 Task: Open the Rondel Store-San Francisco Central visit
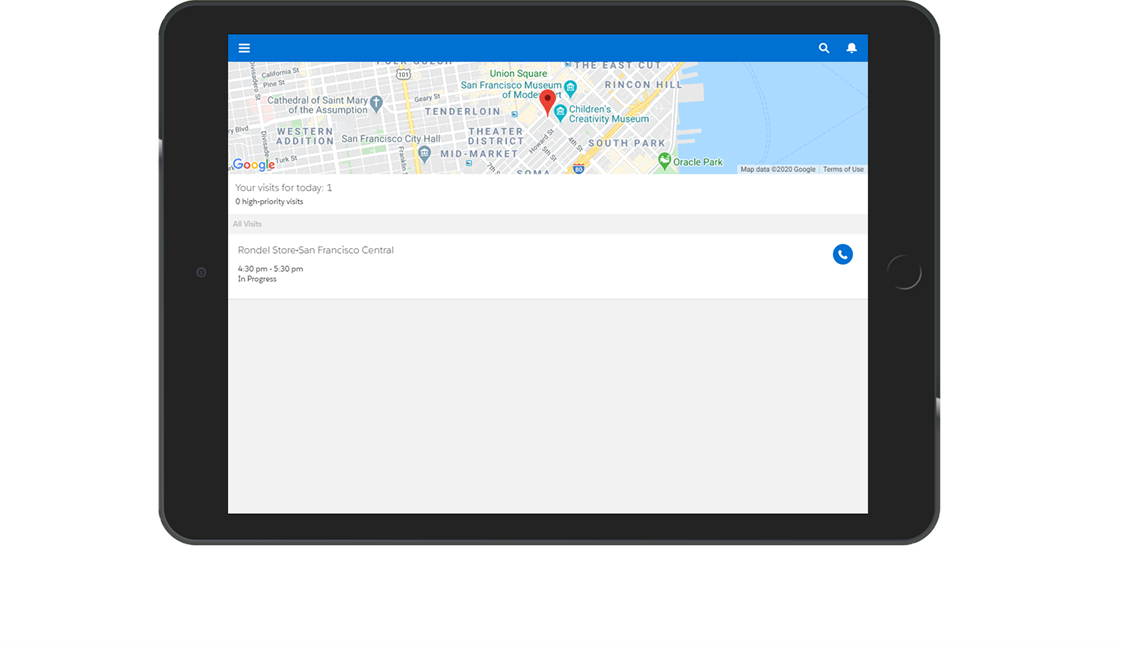[x=547, y=266]
